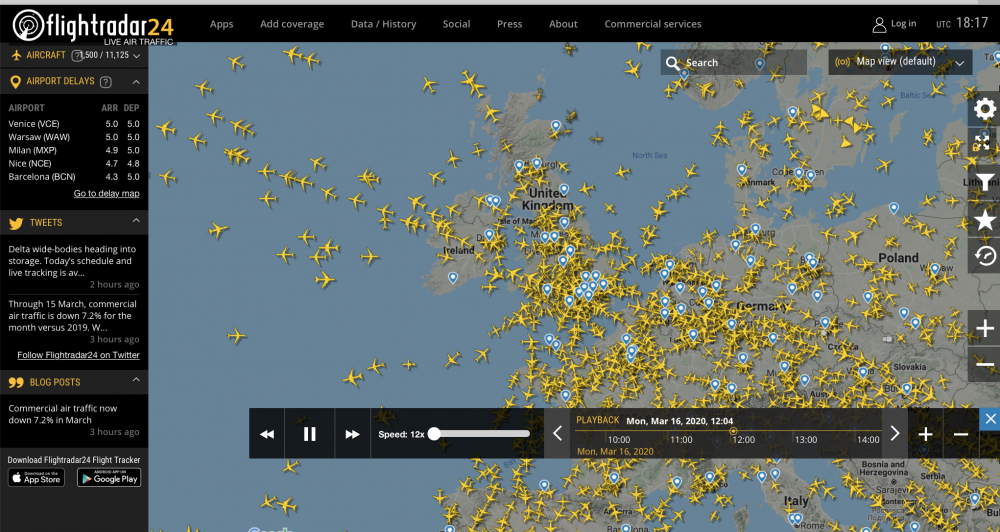
Task: Open the map settings gear
Action: 985,109
